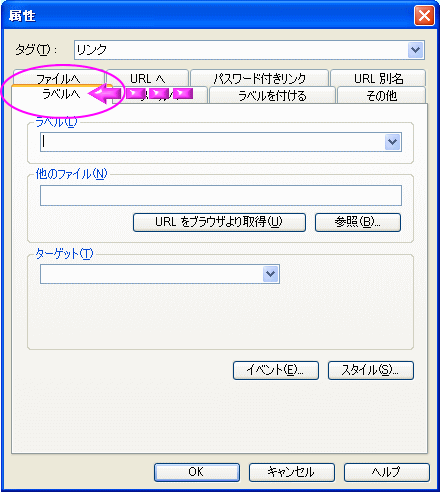Click into the 他のファイル text field
The width and height of the screenshot is (440, 492).
click(x=221, y=195)
